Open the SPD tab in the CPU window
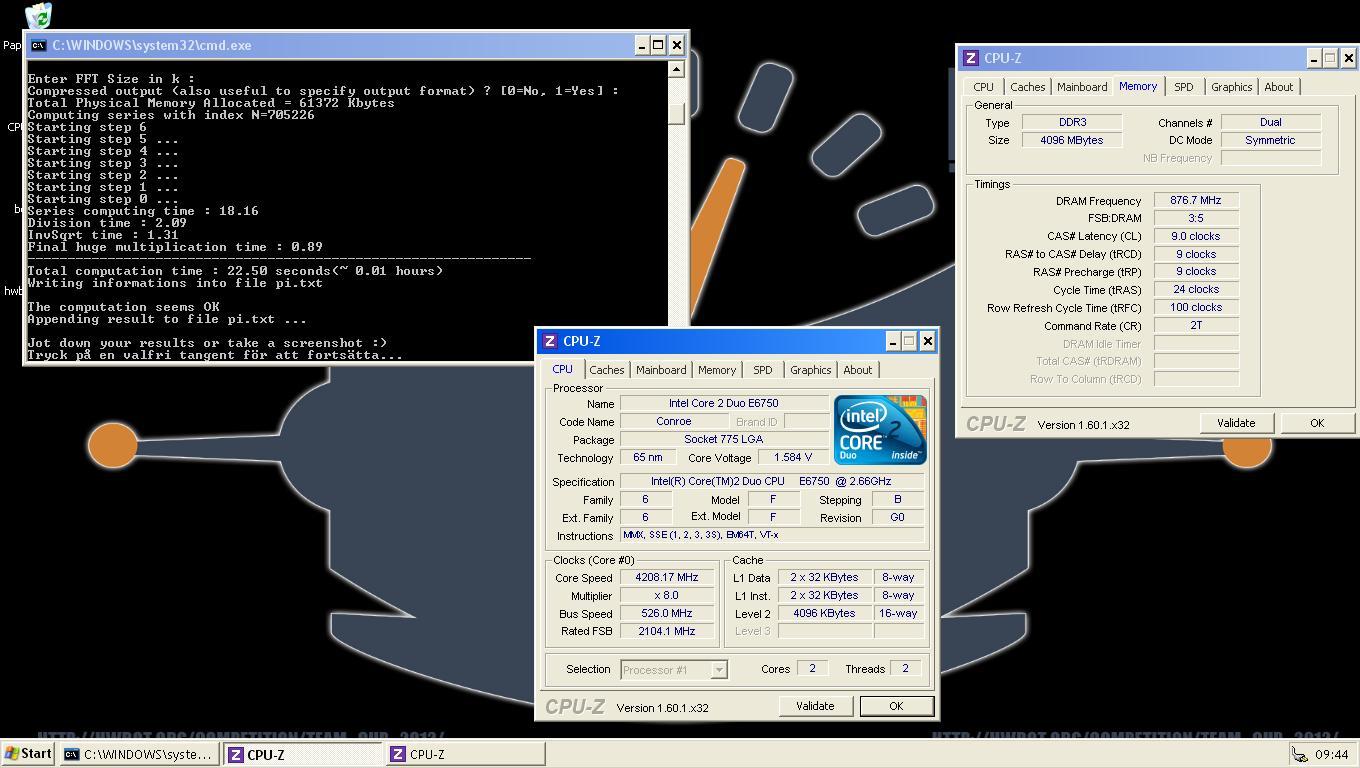The height and width of the screenshot is (768, 1360). pos(762,370)
